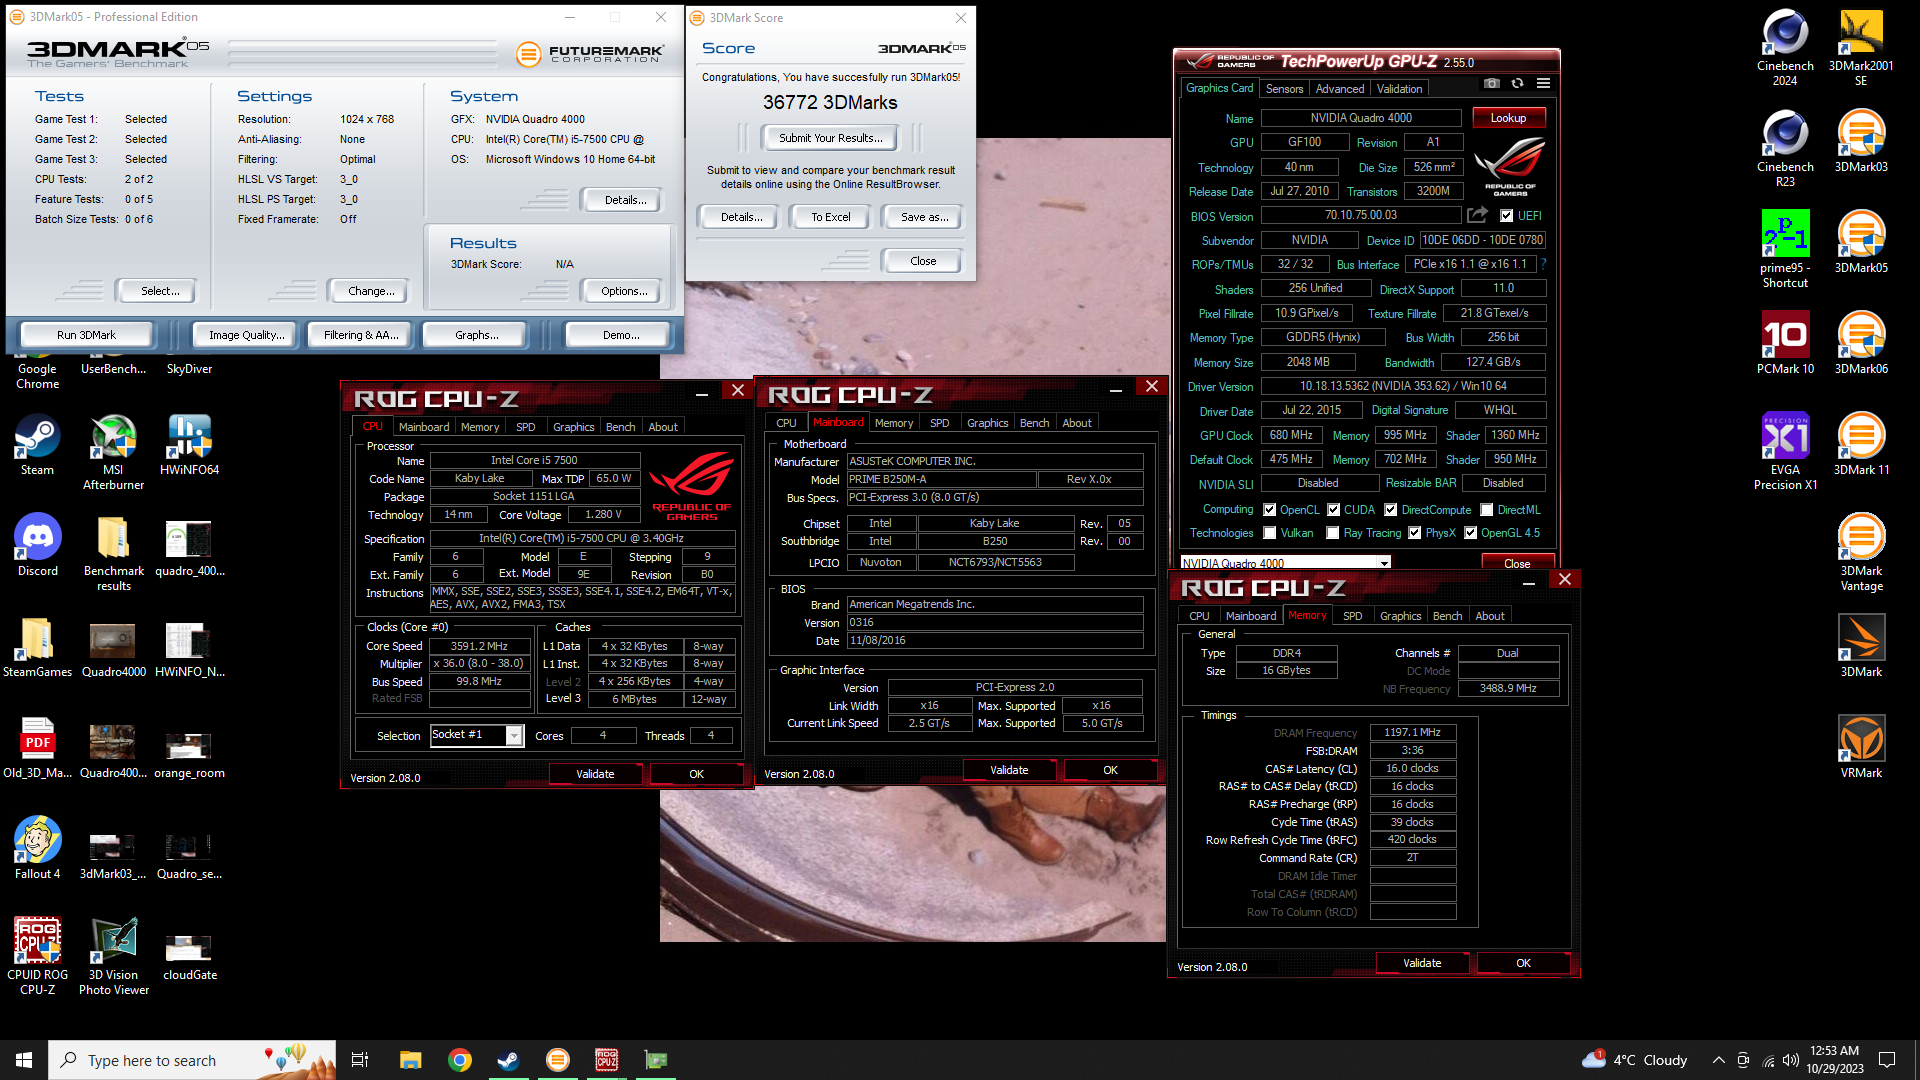This screenshot has height=1080, width=1920.
Task: Open the Cinebench 2024 desktop icon
Action: (1785, 48)
